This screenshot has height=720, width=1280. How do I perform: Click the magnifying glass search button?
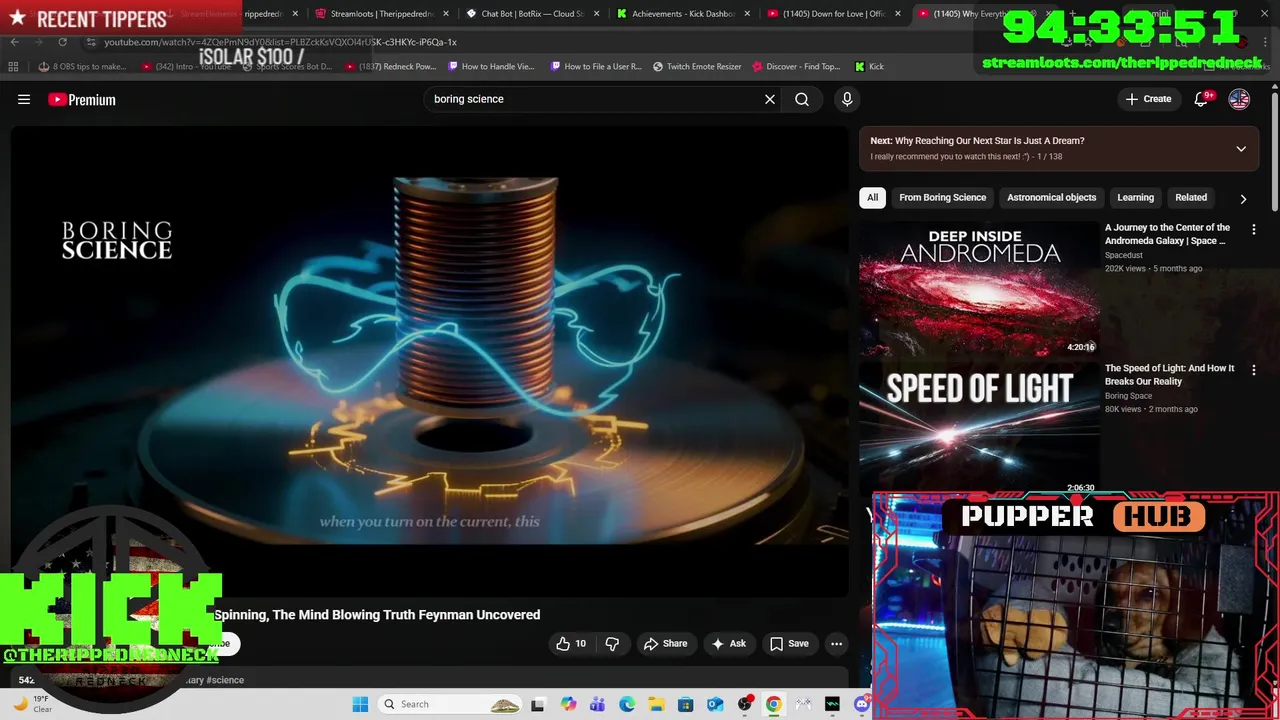click(x=802, y=99)
